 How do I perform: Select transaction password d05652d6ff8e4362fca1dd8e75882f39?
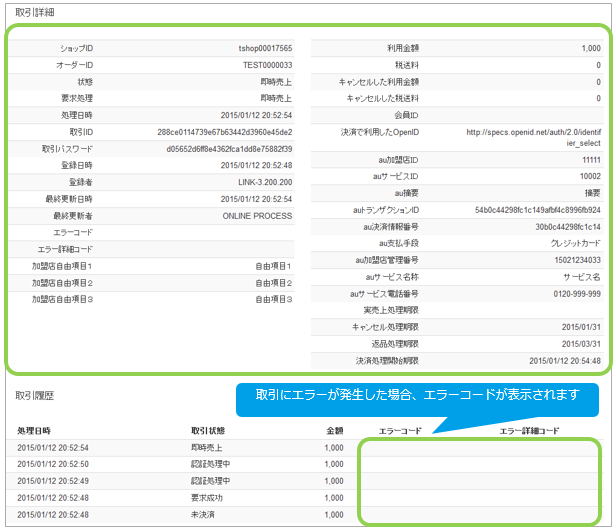[229, 149]
